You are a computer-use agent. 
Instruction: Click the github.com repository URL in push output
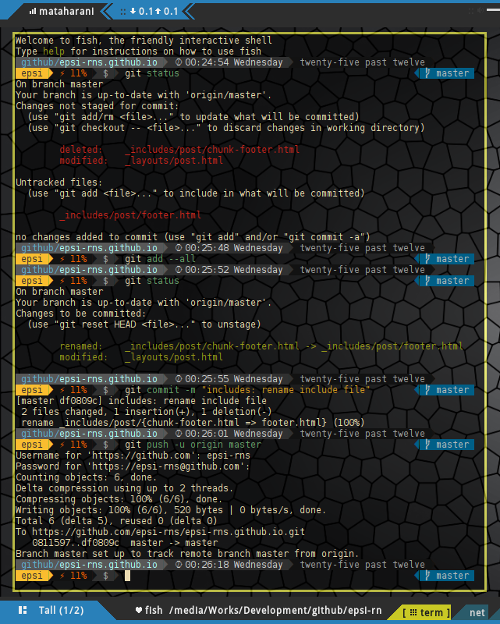168,532
